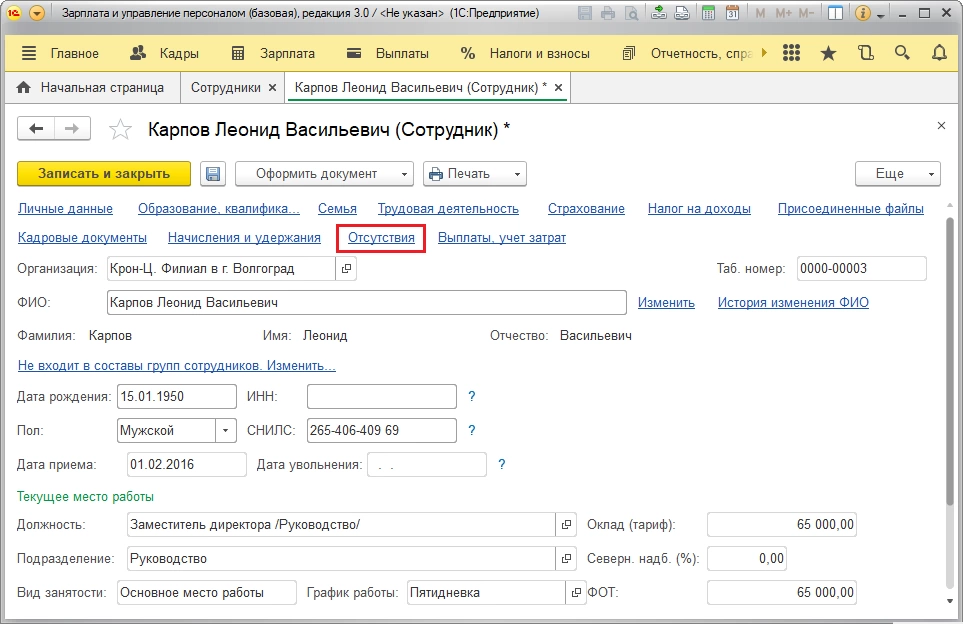963x624 pixels.
Task: Open the functions menu grid icon
Action: tap(791, 53)
